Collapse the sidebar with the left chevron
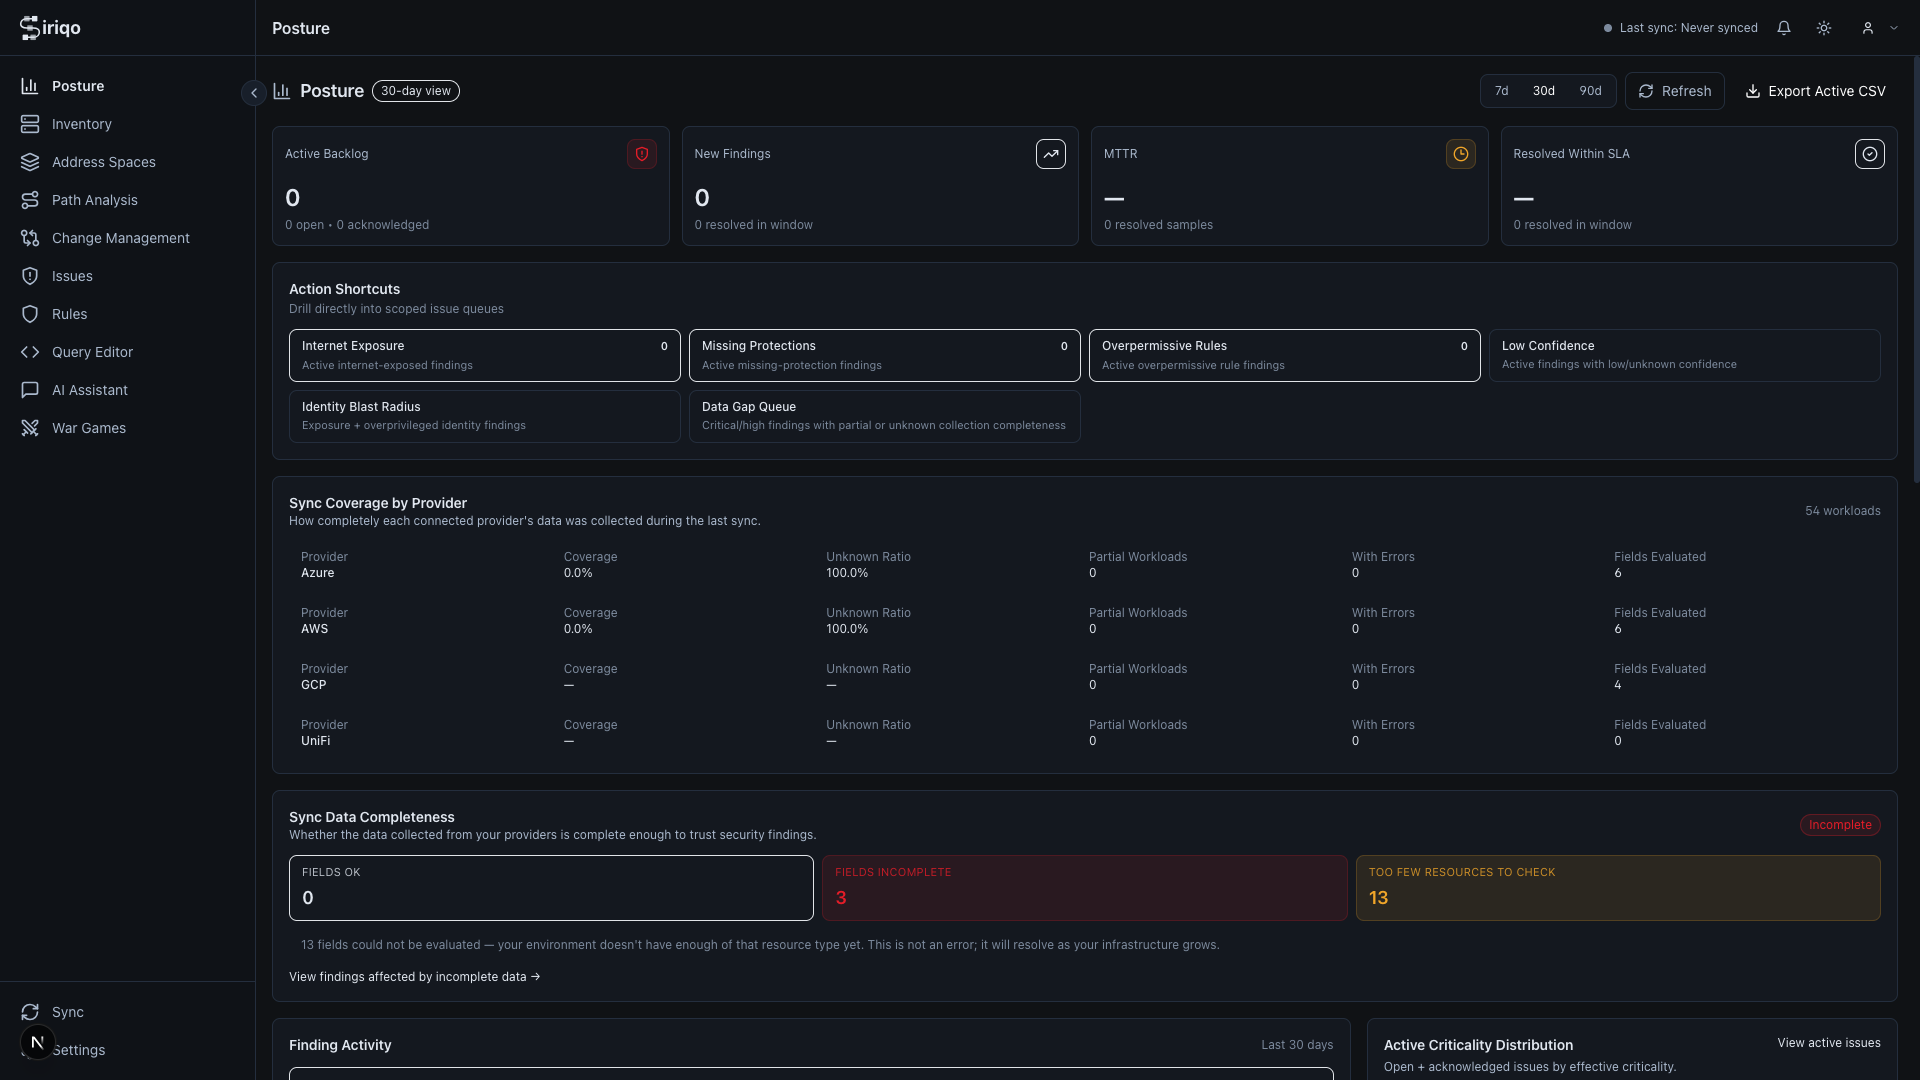Viewport: 1920px width, 1080px height. pos(254,92)
